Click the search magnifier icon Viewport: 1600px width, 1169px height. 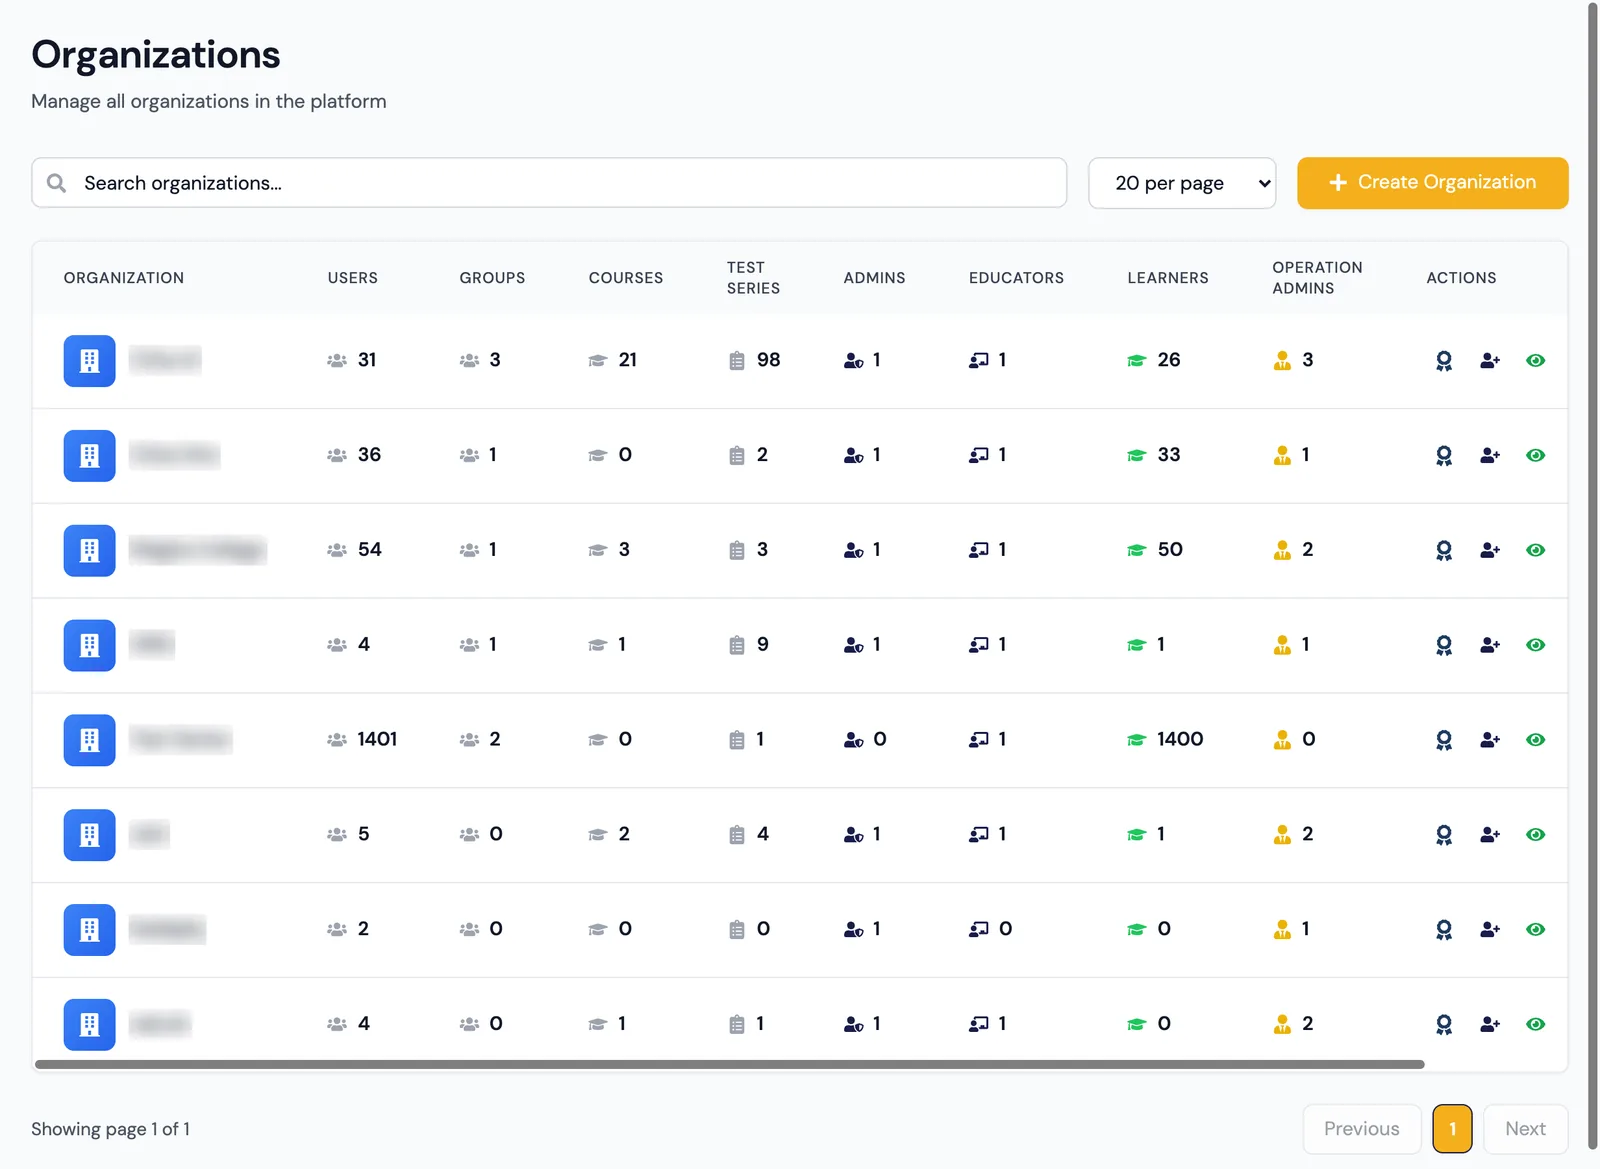point(57,183)
